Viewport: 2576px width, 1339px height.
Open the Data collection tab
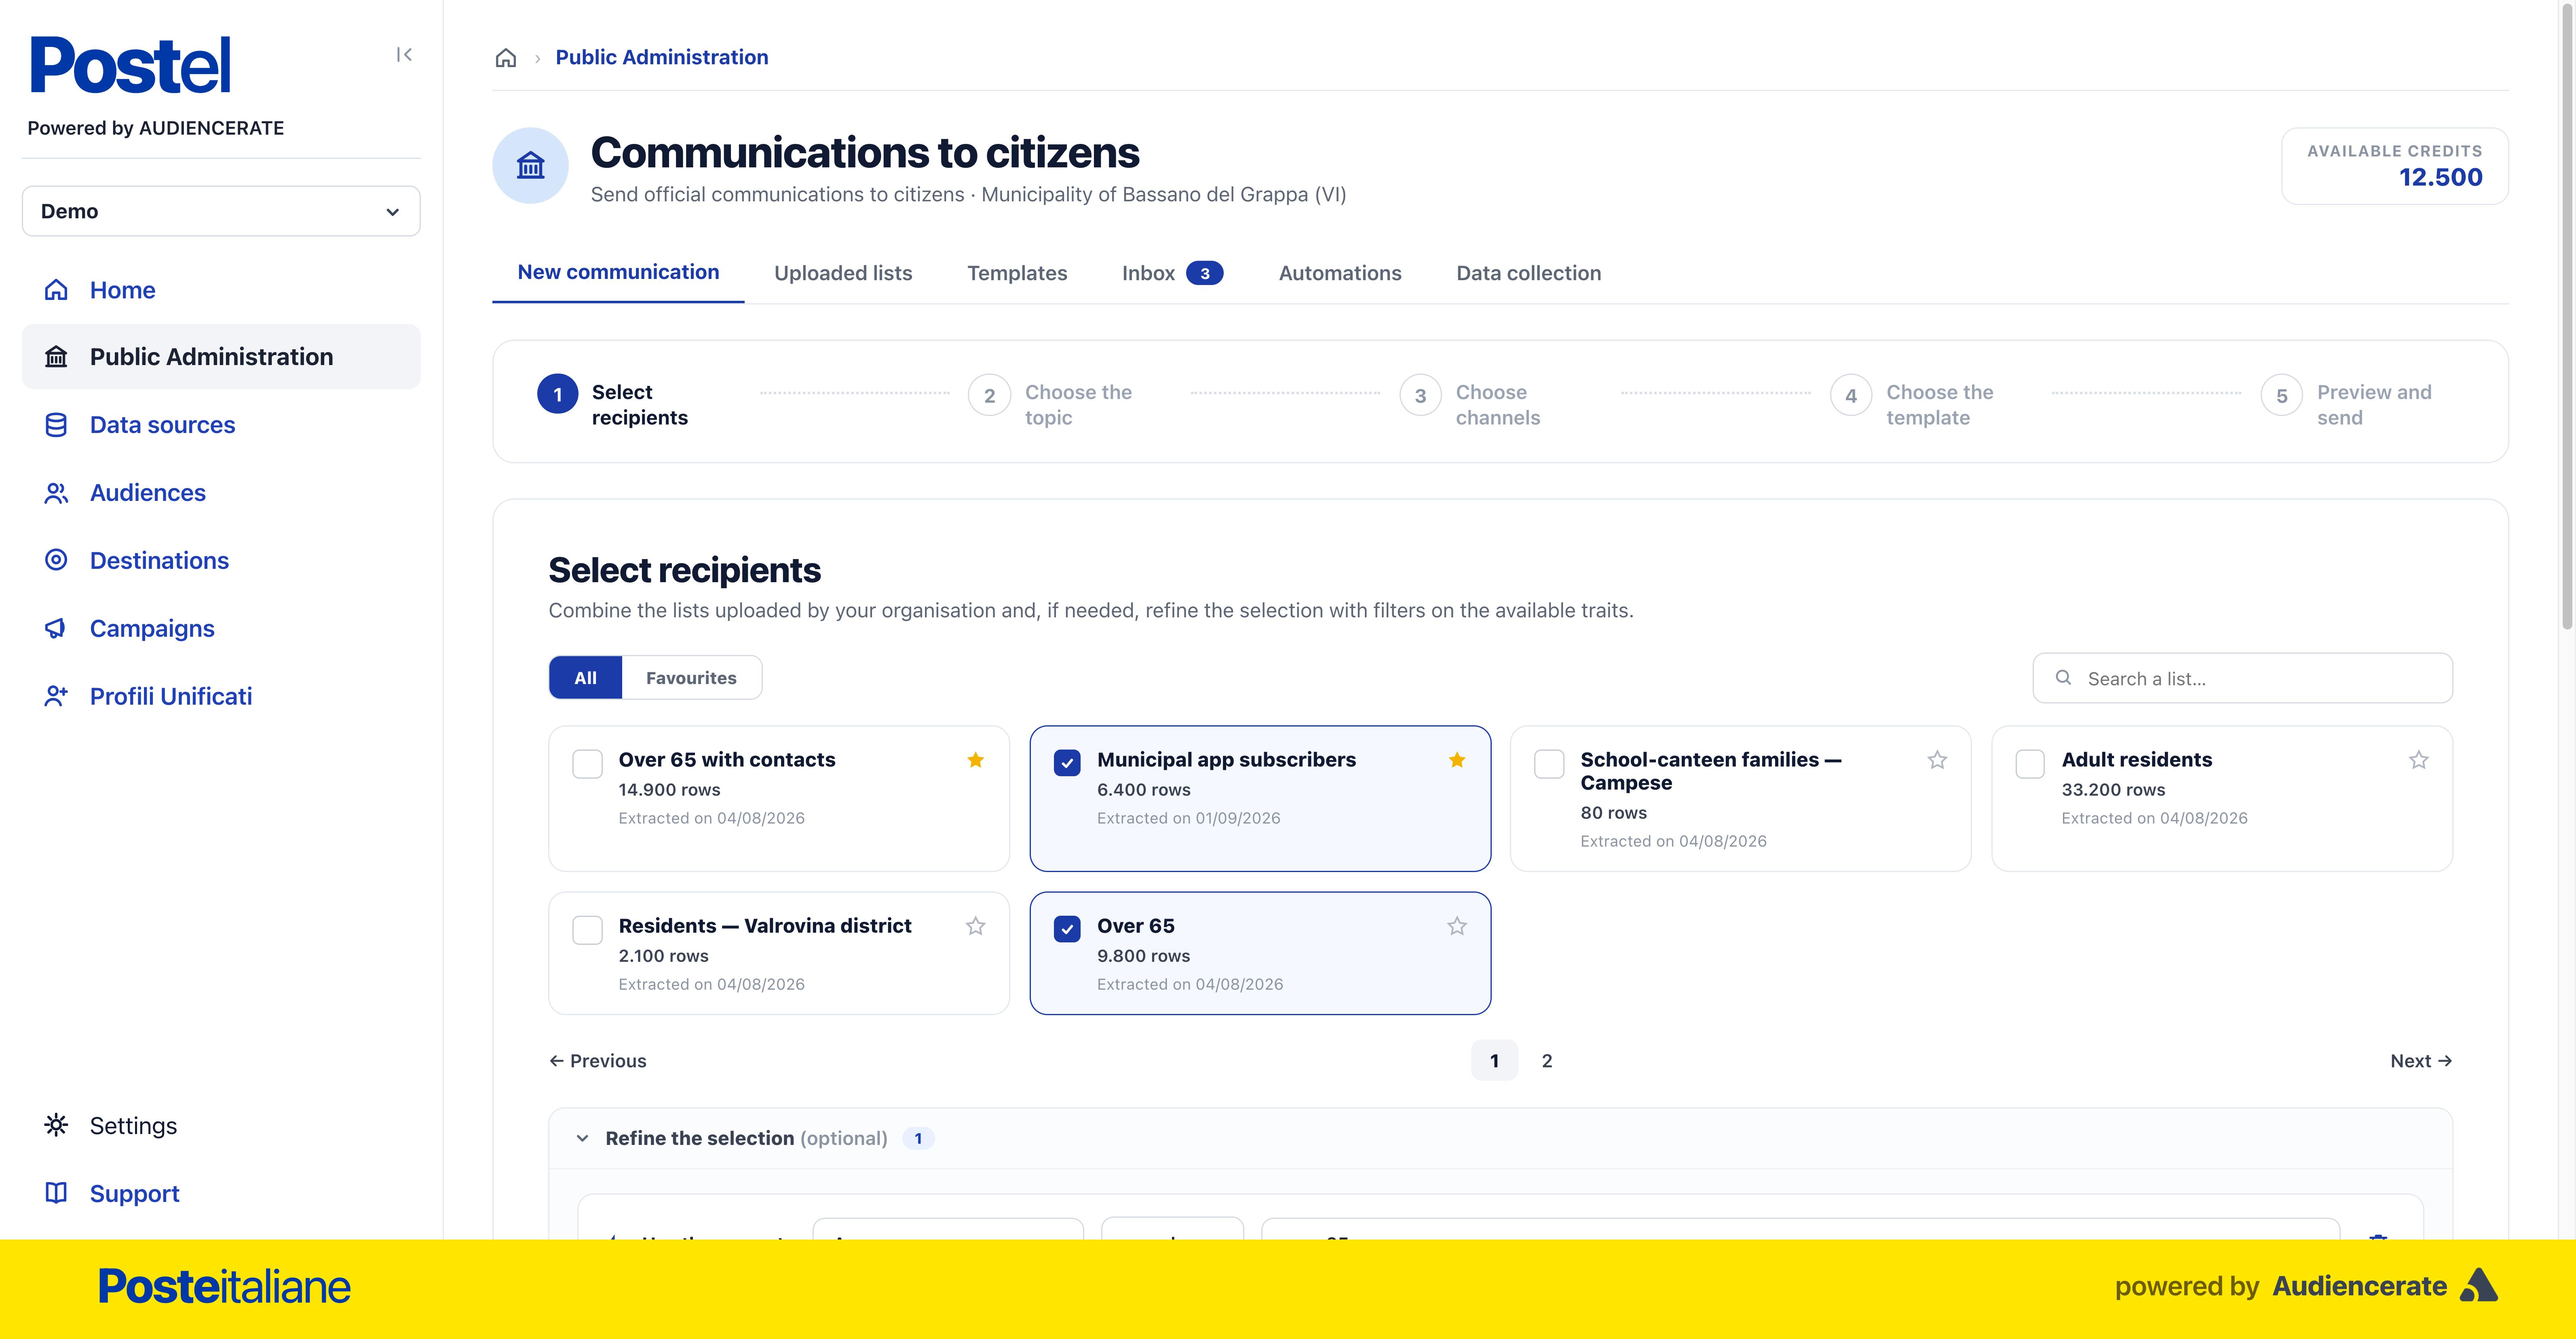(1528, 273)
